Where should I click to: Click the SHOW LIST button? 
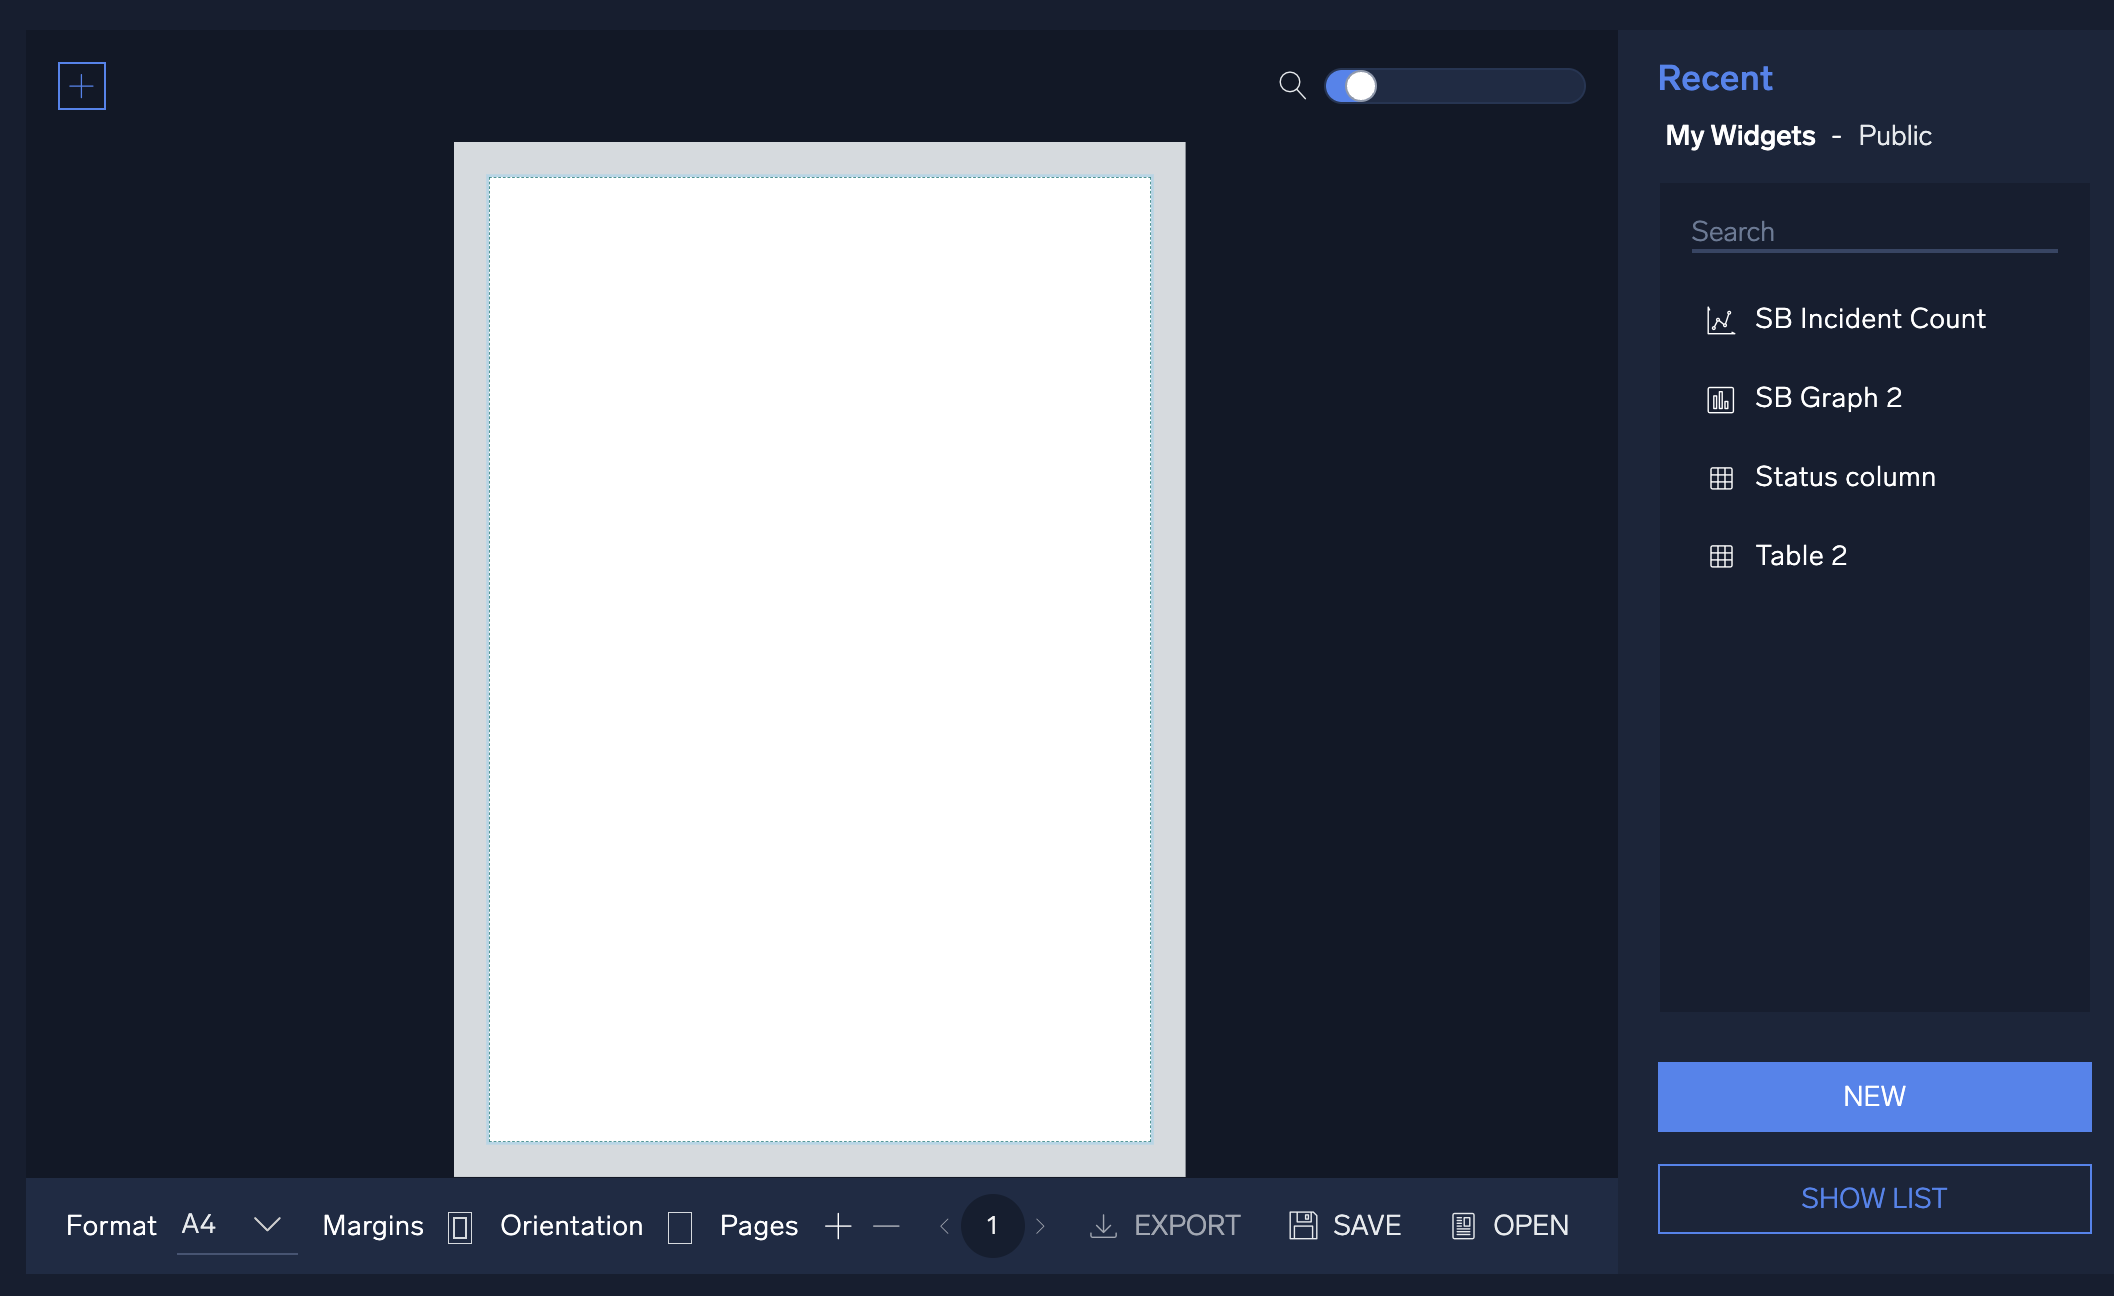tap(1874, 1198)
